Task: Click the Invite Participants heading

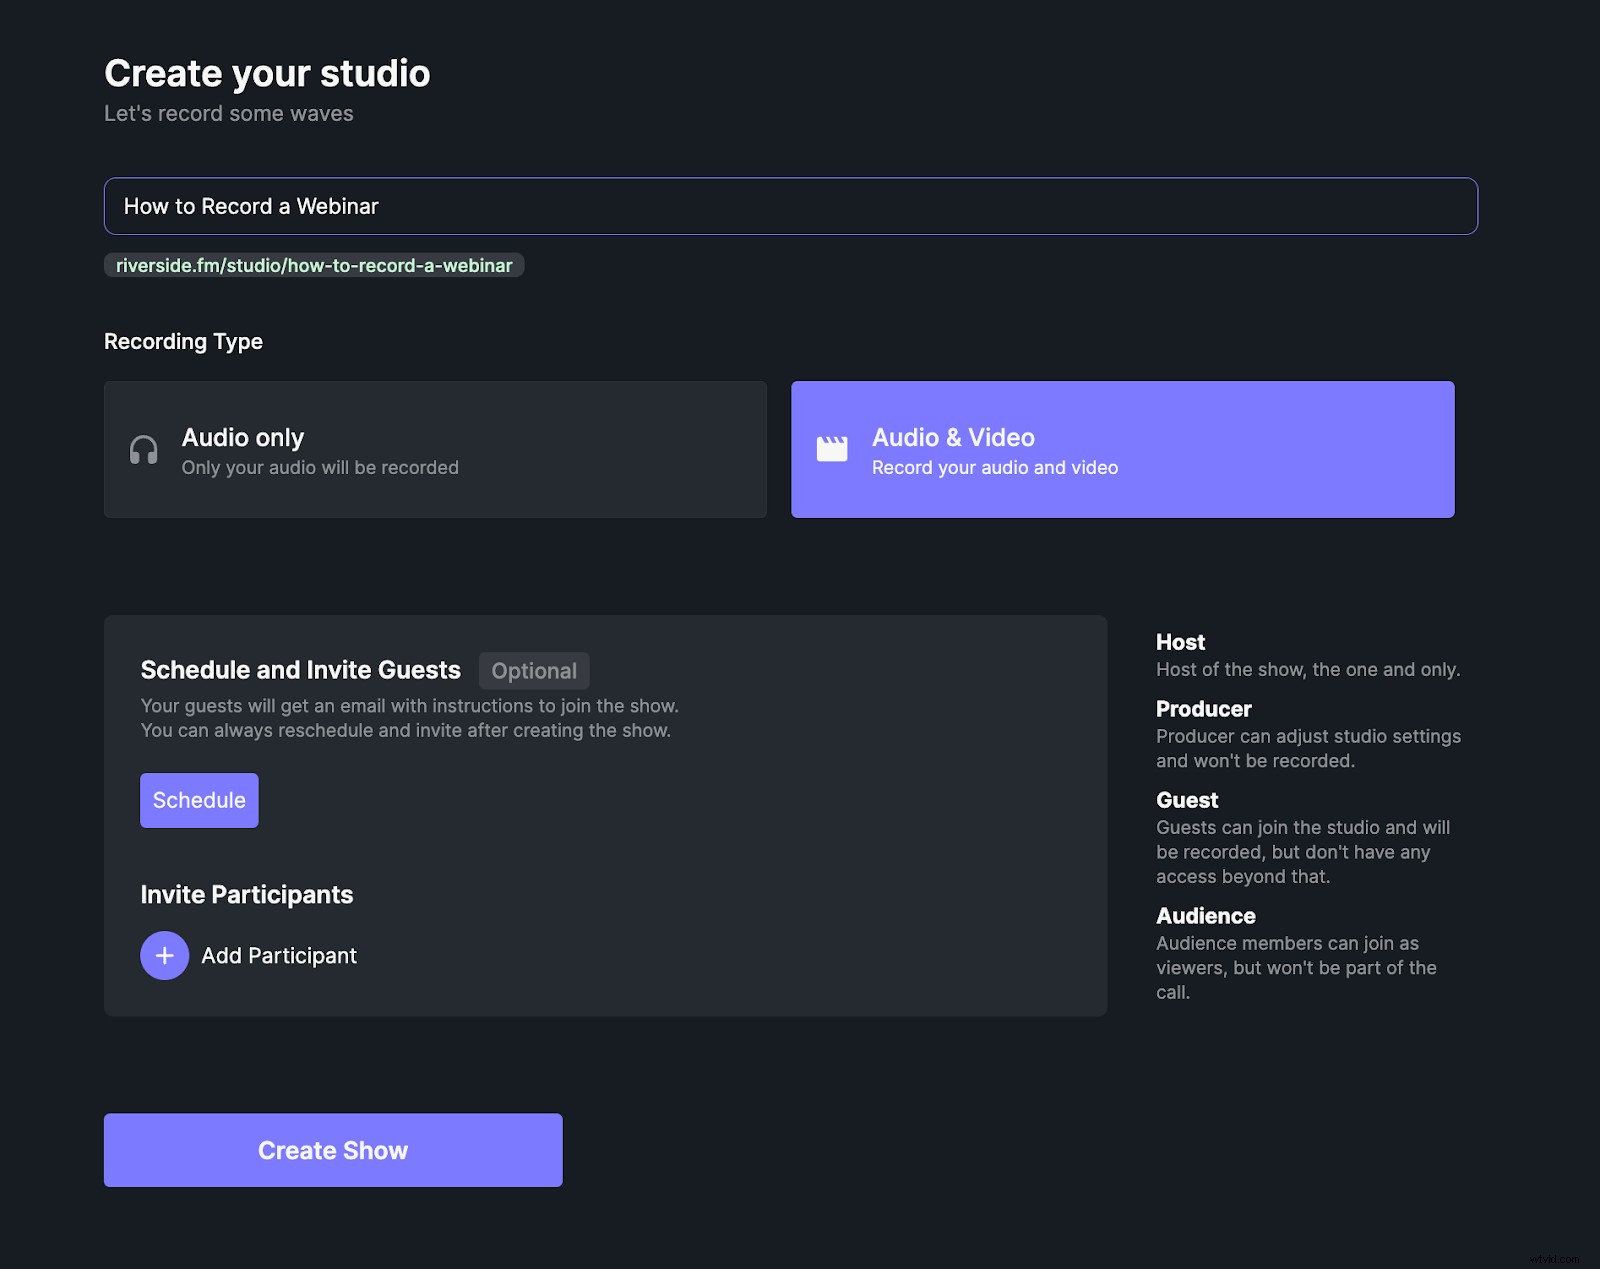Action: [x=246, y=894]
